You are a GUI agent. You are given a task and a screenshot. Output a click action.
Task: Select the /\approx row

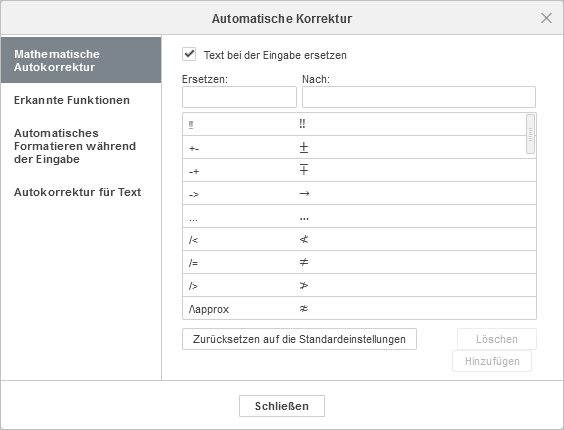coord(359,308)
